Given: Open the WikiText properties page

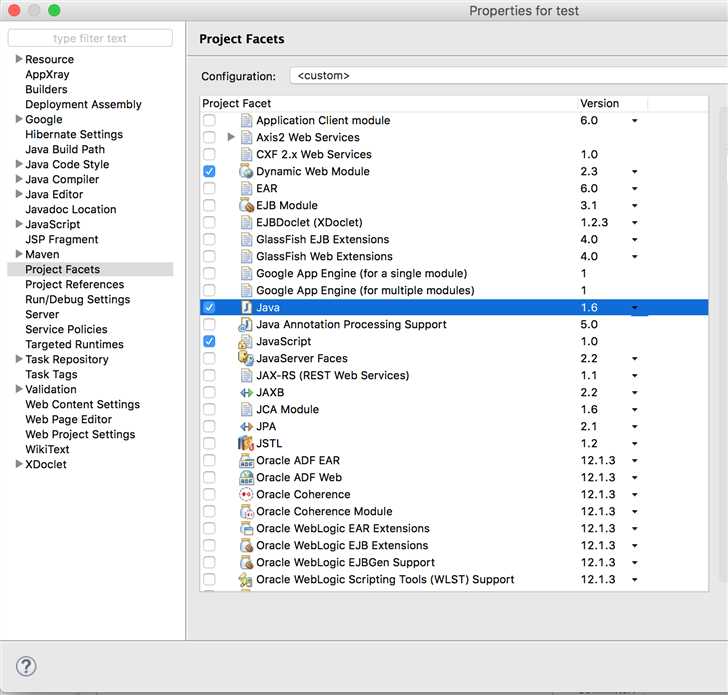Looking at the screenshot, I should coord(47,449).
